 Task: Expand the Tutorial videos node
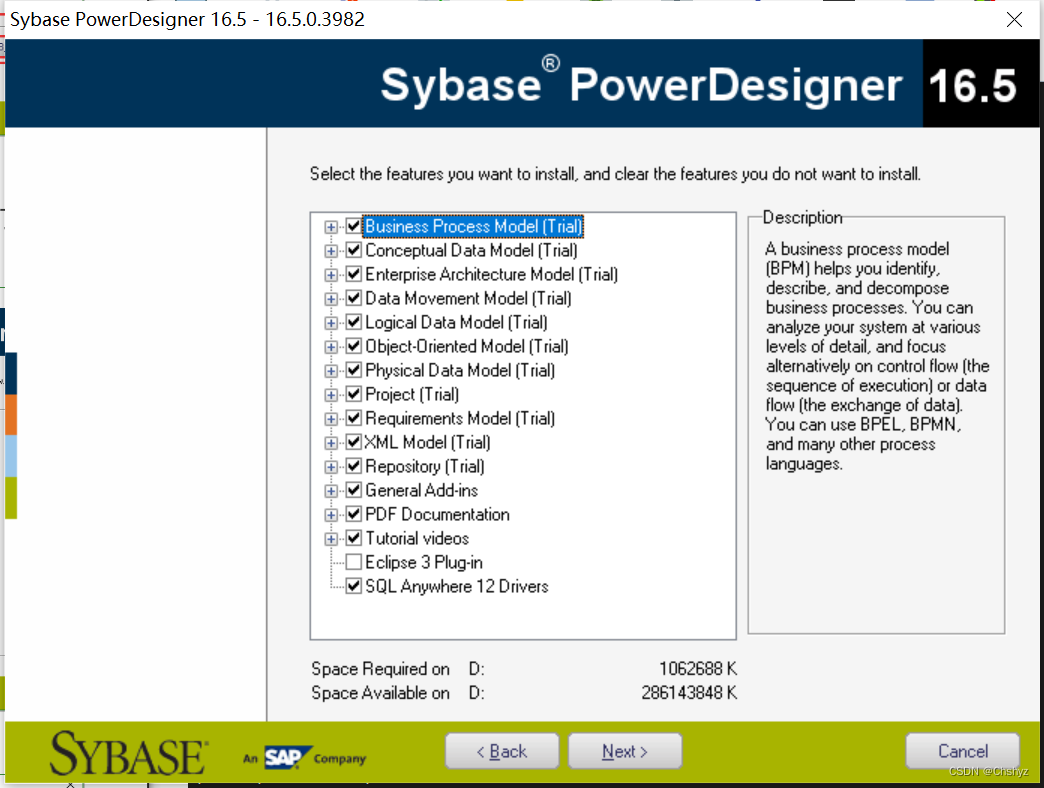click(331, 538)
